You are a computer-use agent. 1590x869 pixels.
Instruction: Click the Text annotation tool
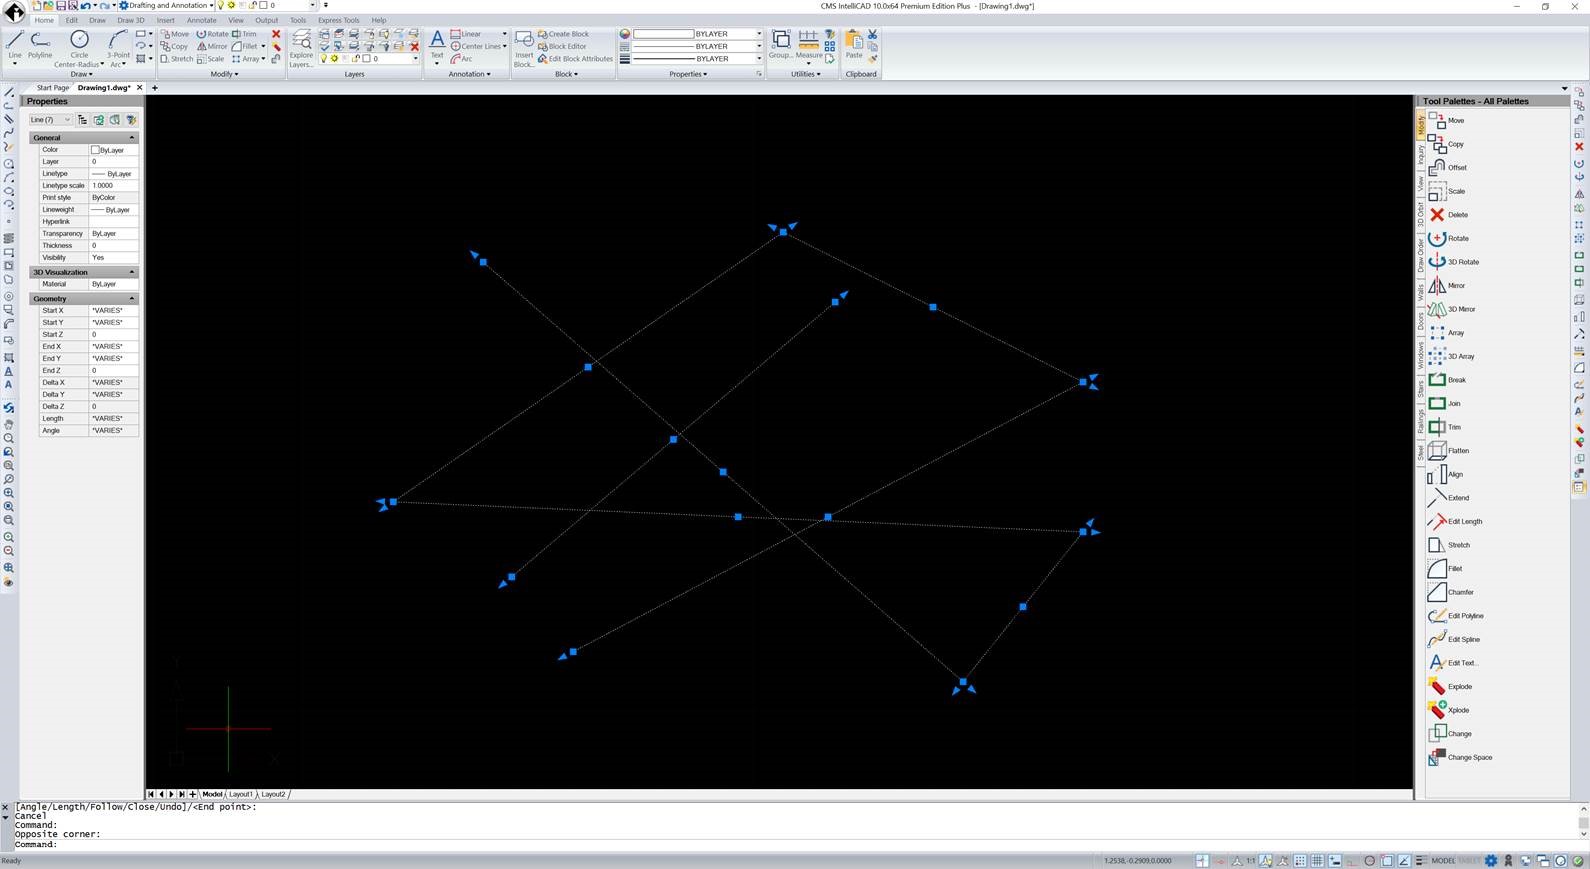pos(437,45)
